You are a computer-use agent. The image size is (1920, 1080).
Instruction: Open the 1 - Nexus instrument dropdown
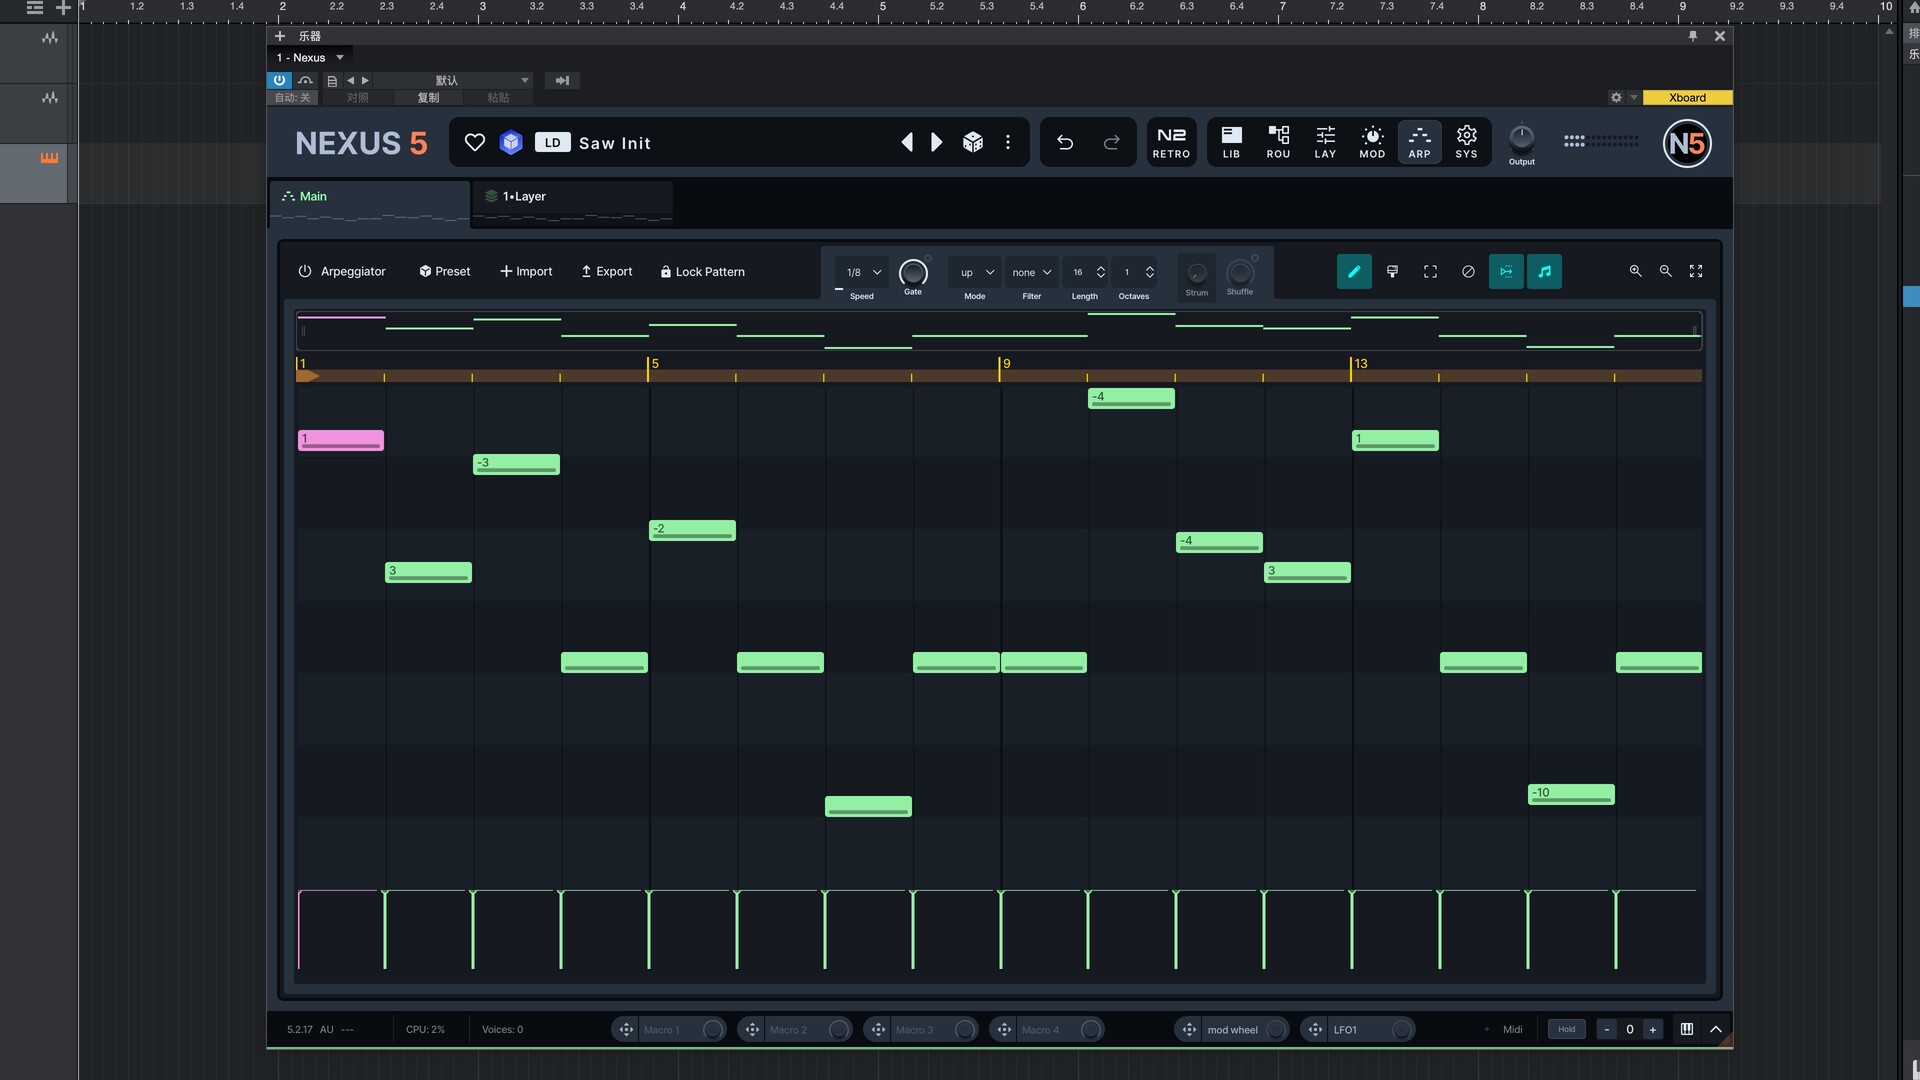[x=310, y=58]
